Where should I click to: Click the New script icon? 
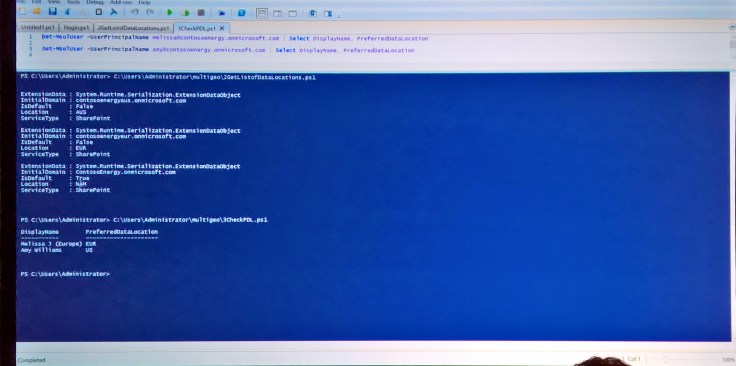click(x=23, y=12)
